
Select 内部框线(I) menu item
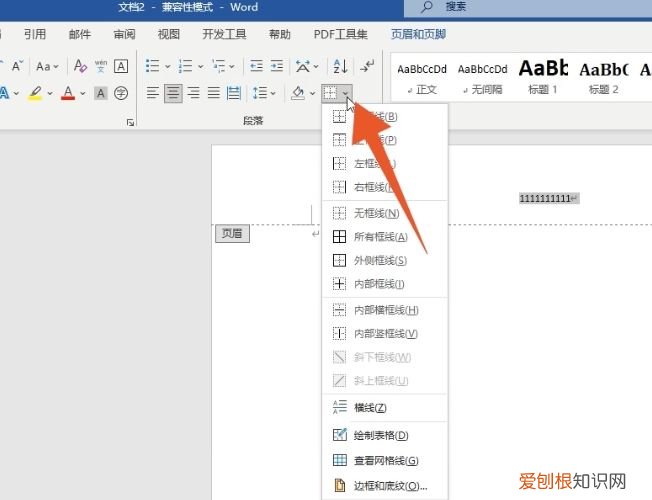[385, 284]
